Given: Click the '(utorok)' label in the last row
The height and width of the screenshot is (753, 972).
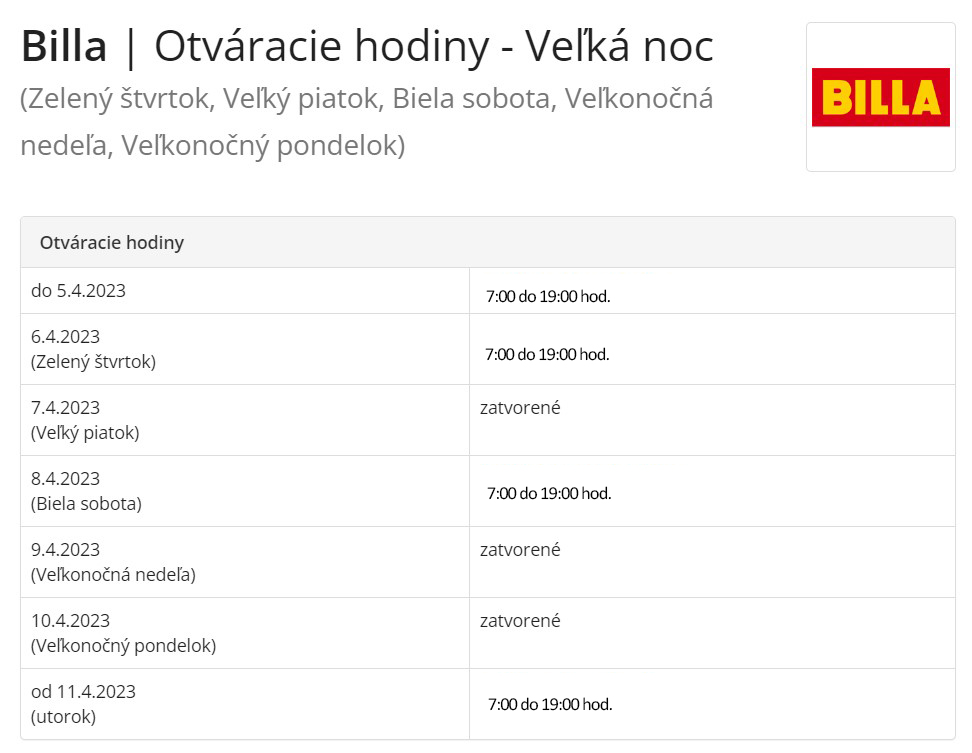Looking at the screenshot, I should (x=64, y=717).
